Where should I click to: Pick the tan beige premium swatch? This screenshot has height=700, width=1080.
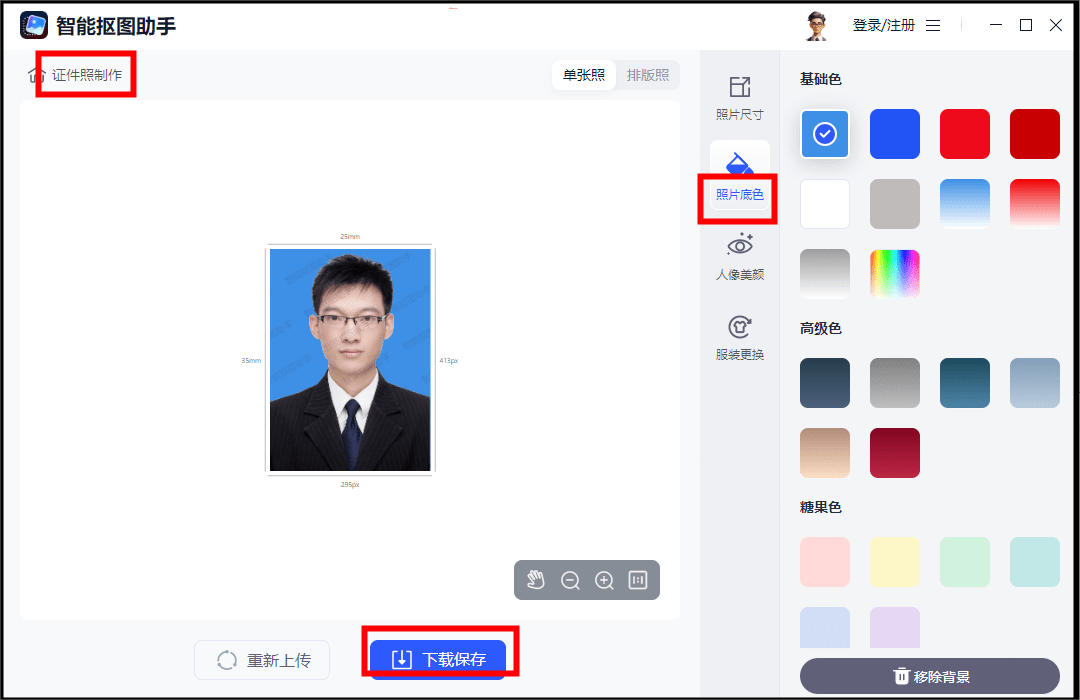click(825, 453)
